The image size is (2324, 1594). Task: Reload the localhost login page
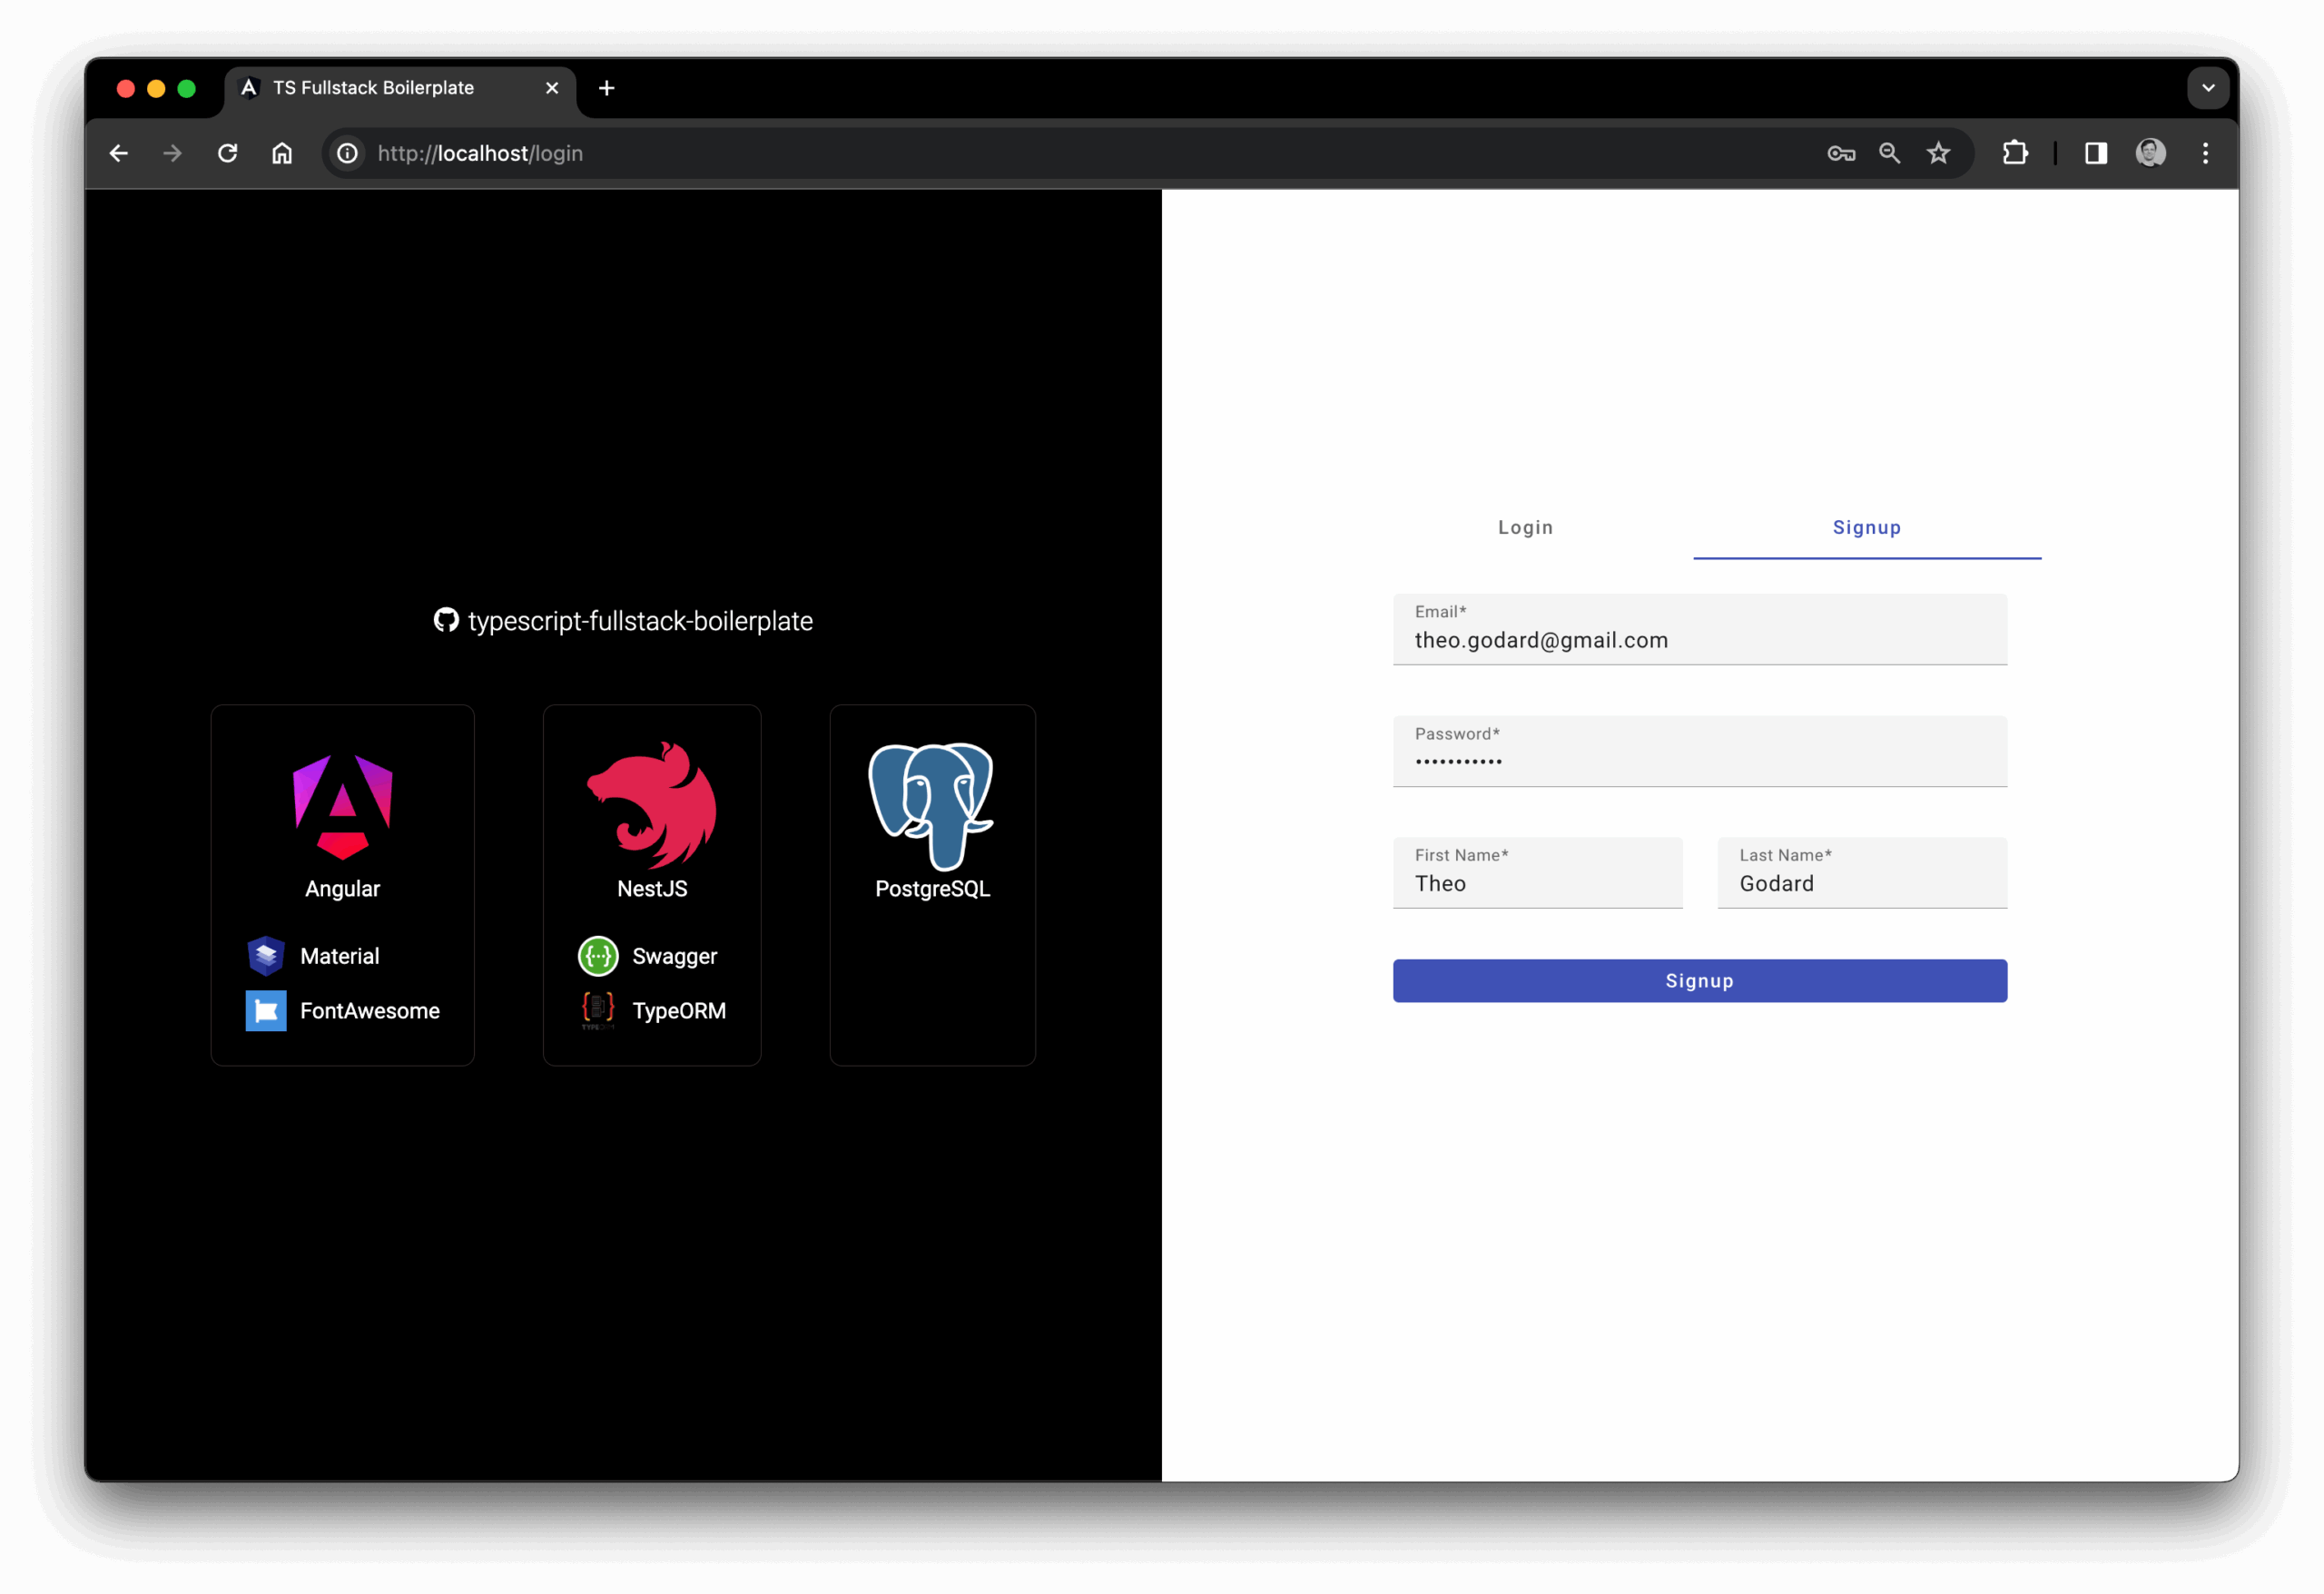click(228, 153)
